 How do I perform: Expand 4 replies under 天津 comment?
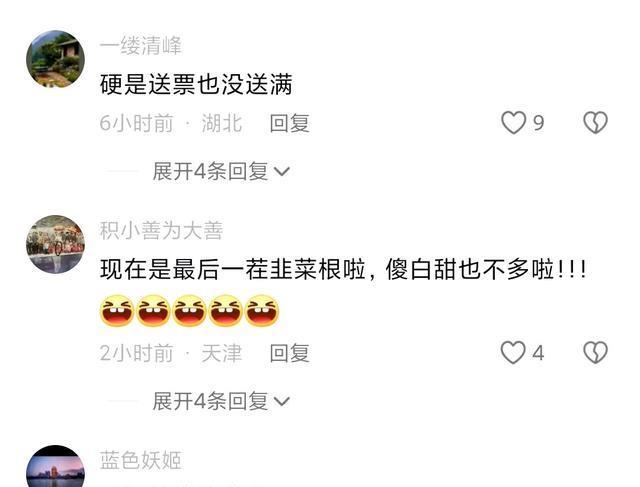coord(221,401)
